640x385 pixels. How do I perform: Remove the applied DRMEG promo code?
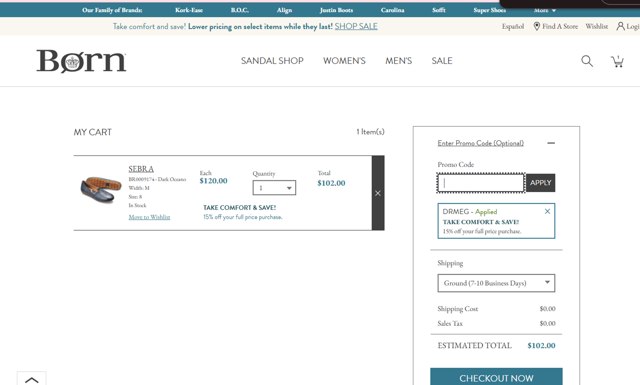click(547, 211)
